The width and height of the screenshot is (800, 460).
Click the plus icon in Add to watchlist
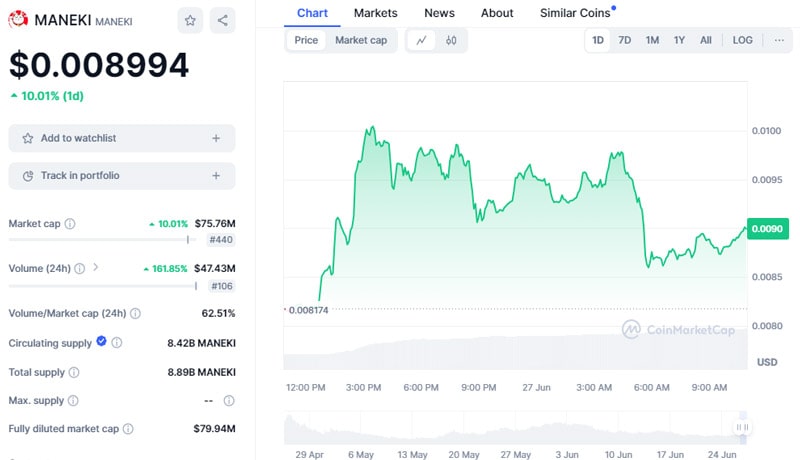point(216,138)
